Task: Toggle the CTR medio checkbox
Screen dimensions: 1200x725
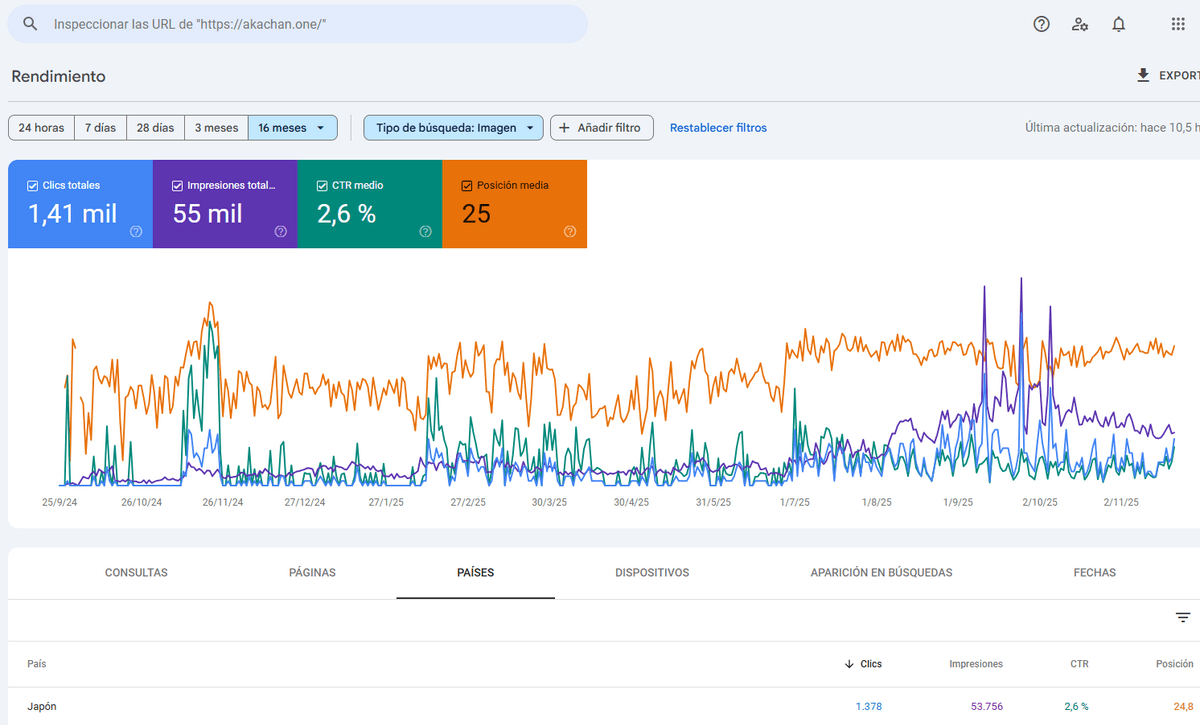Action: 322,185
